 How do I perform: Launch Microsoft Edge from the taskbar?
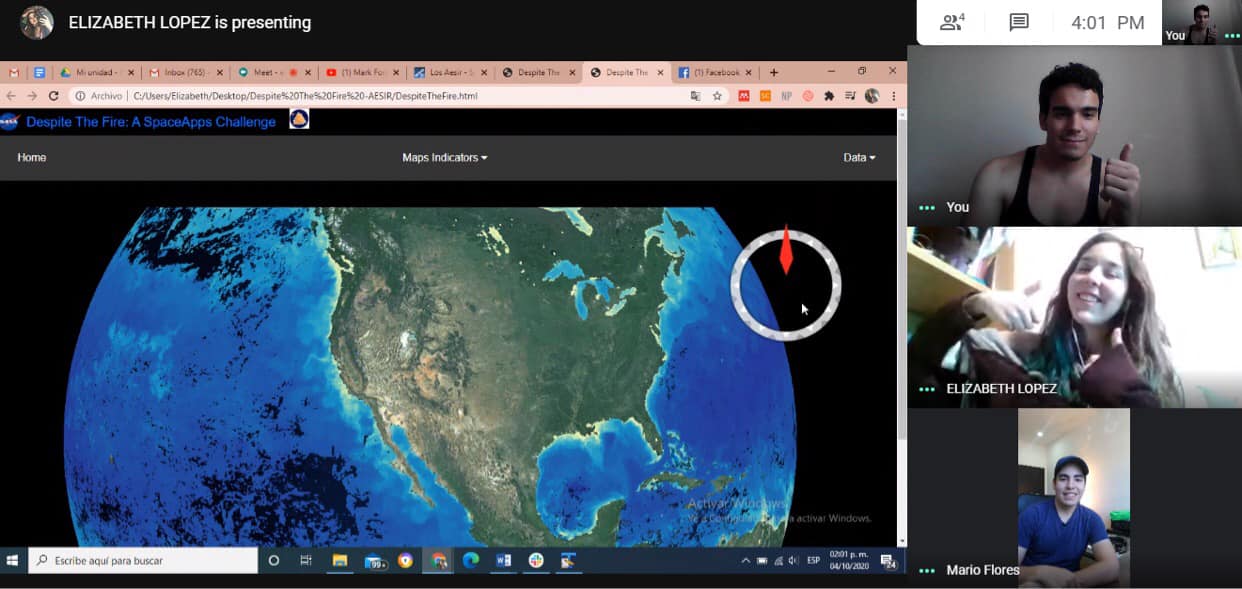[471, 561]
